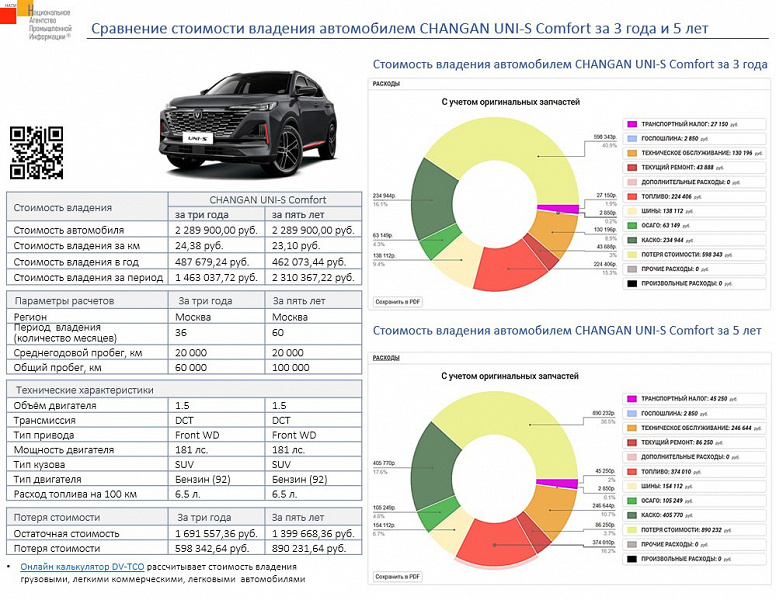Click the magenta Транспортный налог 27 150 swatch
The width and height of the screenshot is (776, 600).
[x=632, y=124]
